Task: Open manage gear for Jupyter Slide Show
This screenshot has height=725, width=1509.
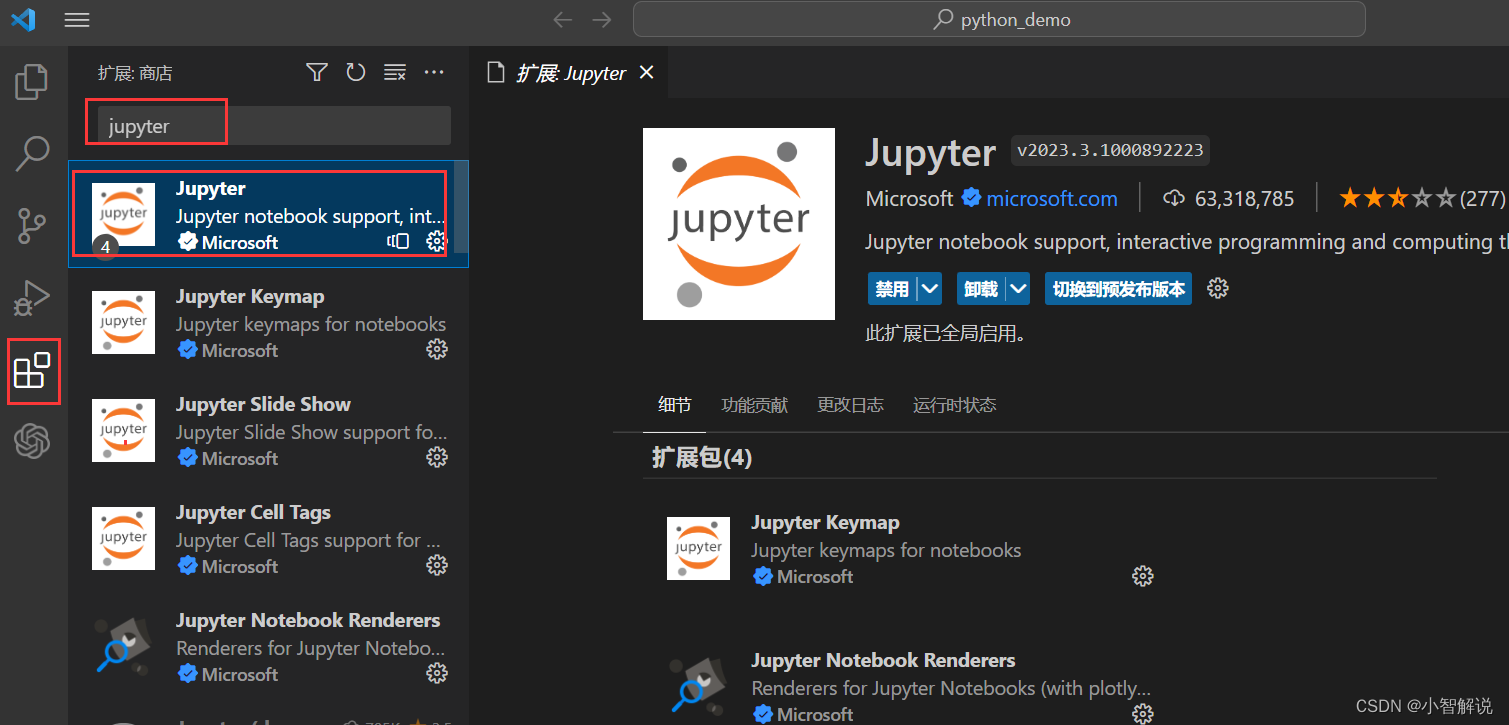Action: (x=437, y=457)
